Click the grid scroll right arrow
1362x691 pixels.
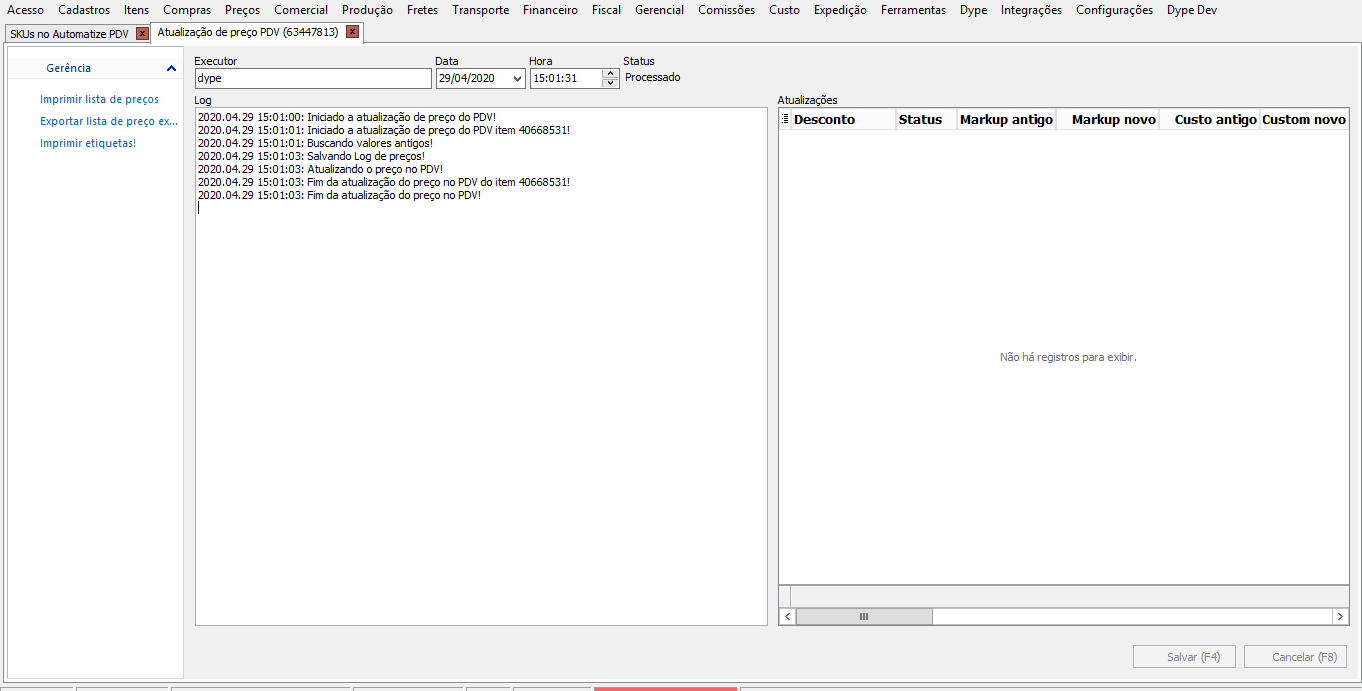1341,617
